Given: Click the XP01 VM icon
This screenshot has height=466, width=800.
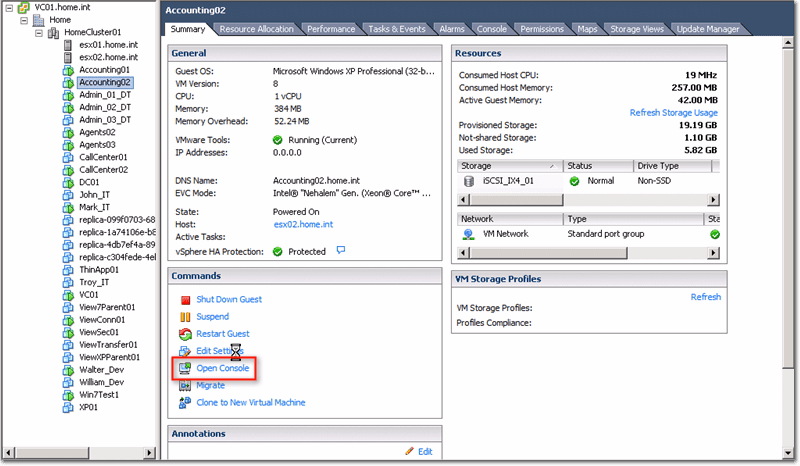Looking at the screenshot, I should 68,408.
